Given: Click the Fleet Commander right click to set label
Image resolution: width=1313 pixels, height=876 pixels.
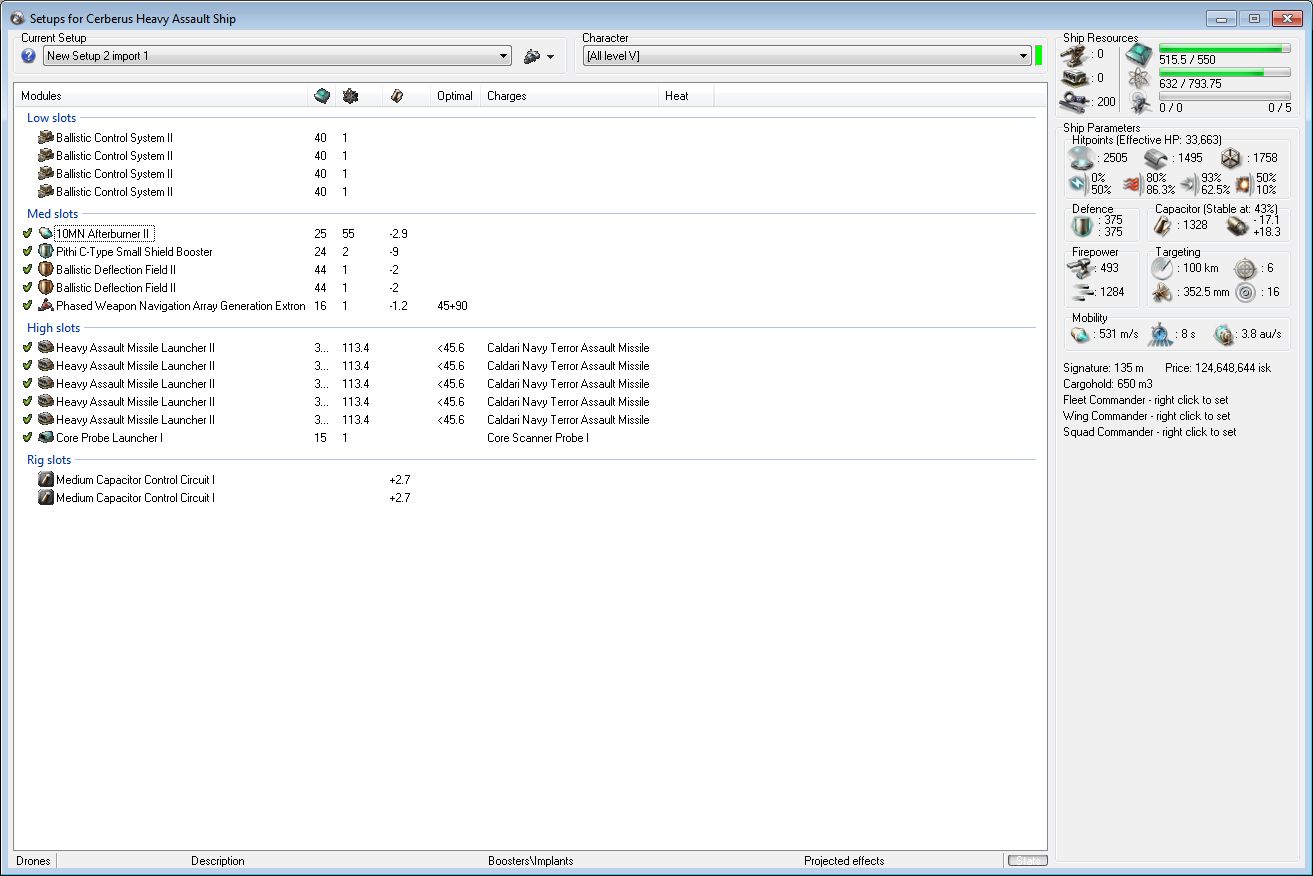Looking at the screenshot, I should tap(1146, 400).
